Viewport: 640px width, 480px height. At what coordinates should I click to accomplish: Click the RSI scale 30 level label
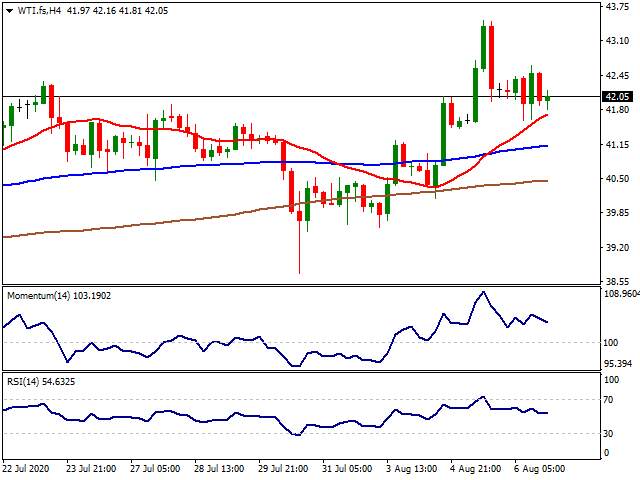(x=609, y=433)
